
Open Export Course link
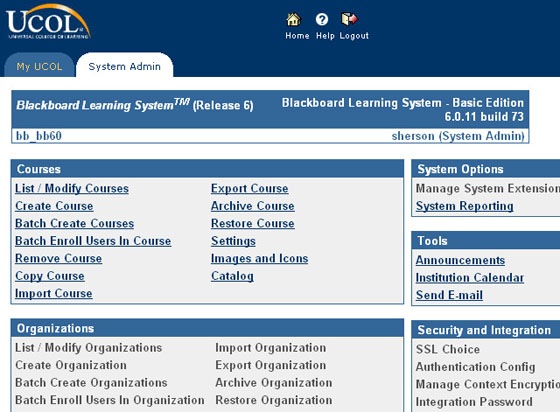(250, 188)
